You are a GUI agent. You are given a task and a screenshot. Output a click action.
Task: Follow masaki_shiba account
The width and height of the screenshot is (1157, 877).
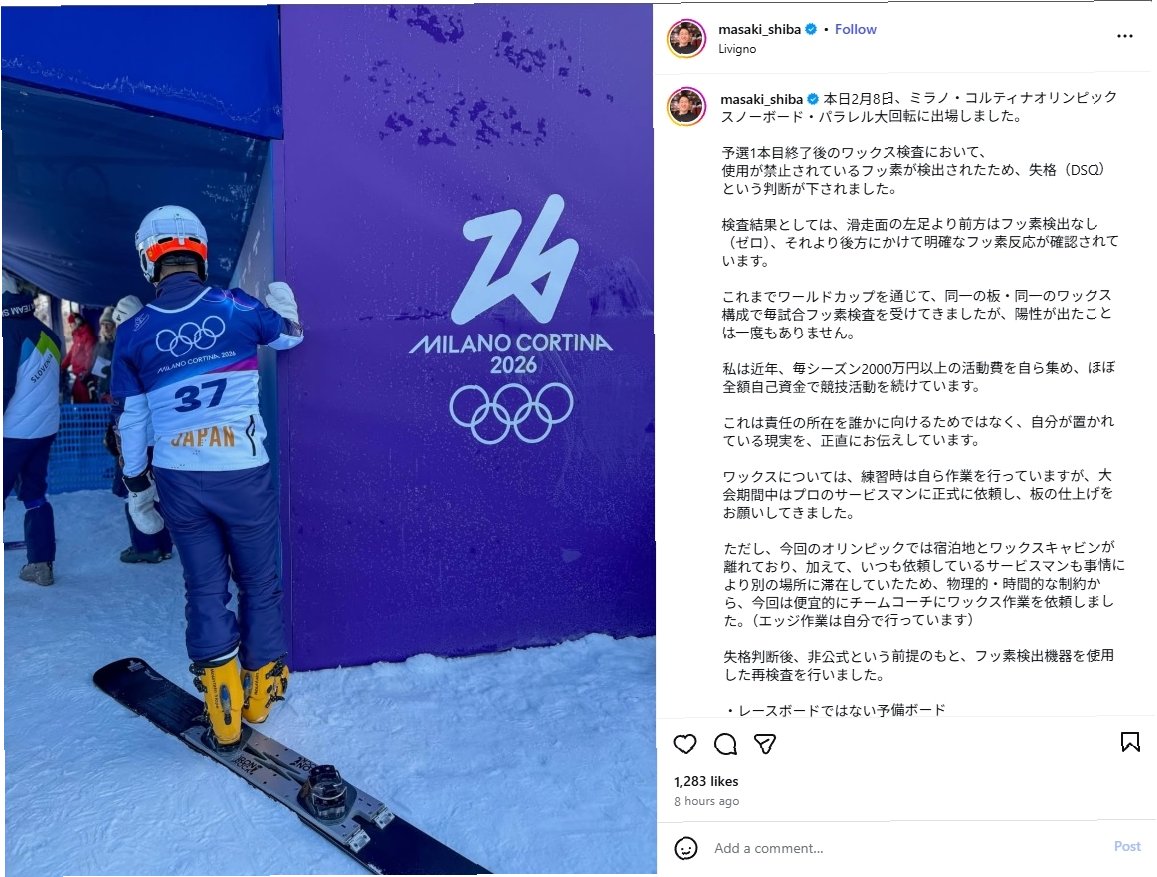click(855, 30)
